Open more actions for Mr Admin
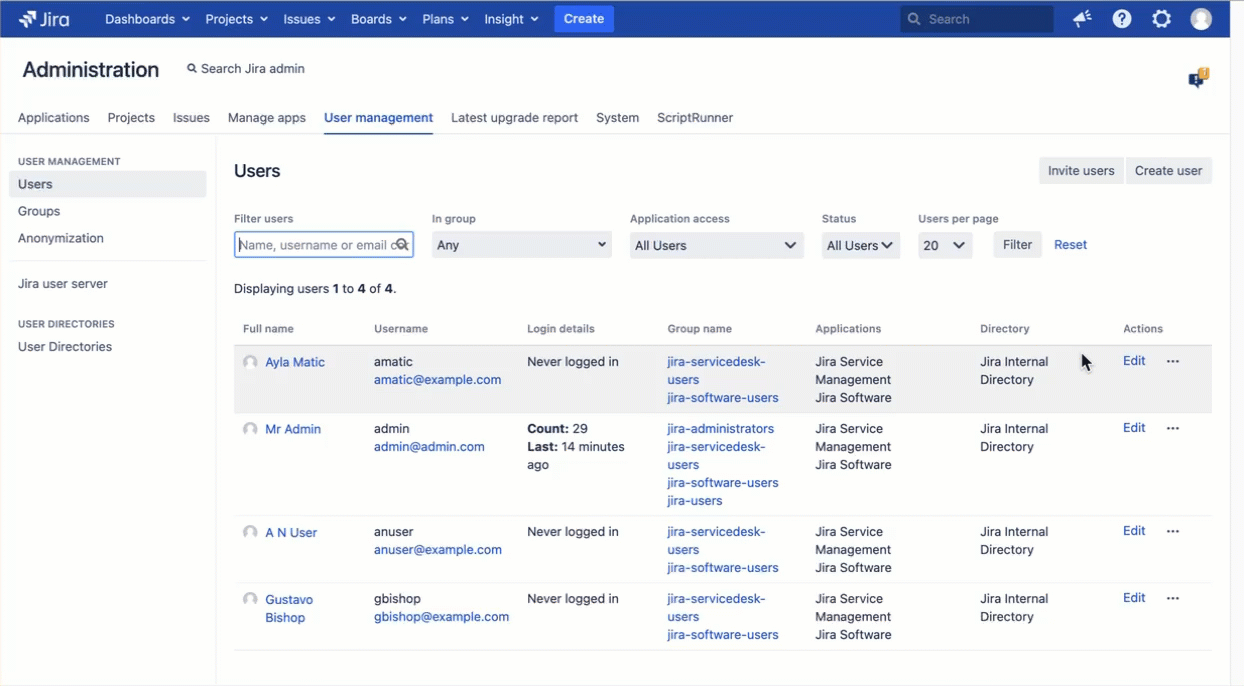Viewport: 1244px width, 686px height. click(1173, 428)
